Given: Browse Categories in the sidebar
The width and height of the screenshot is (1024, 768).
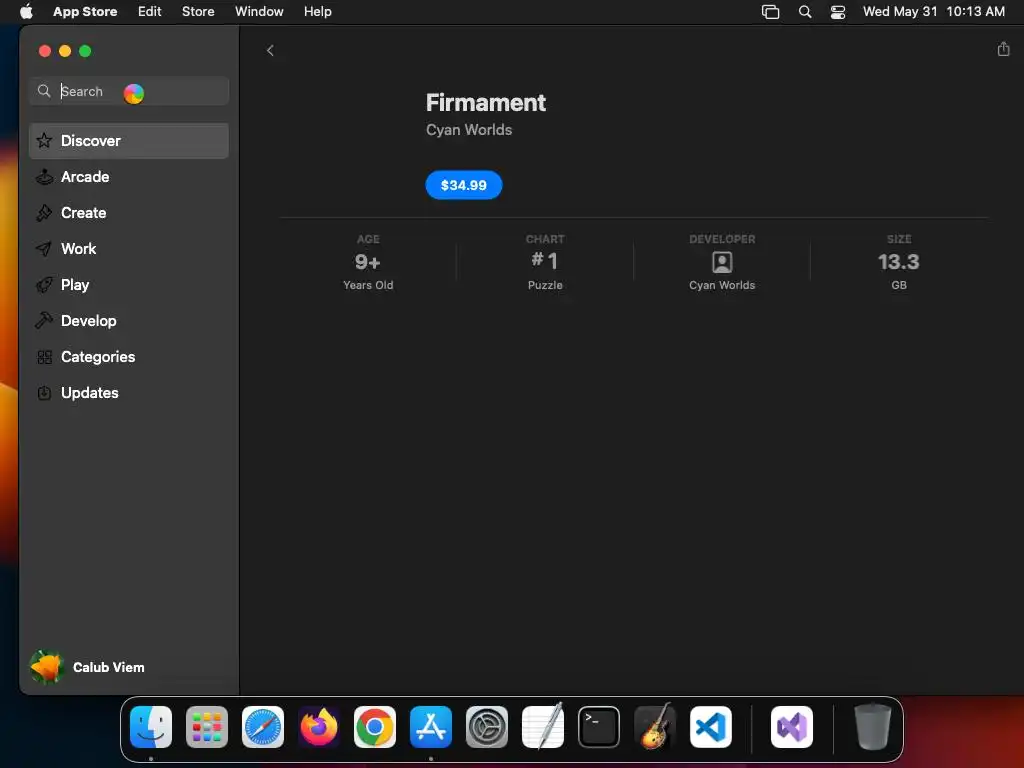Looking at the screenshot, I should (129, 357).
